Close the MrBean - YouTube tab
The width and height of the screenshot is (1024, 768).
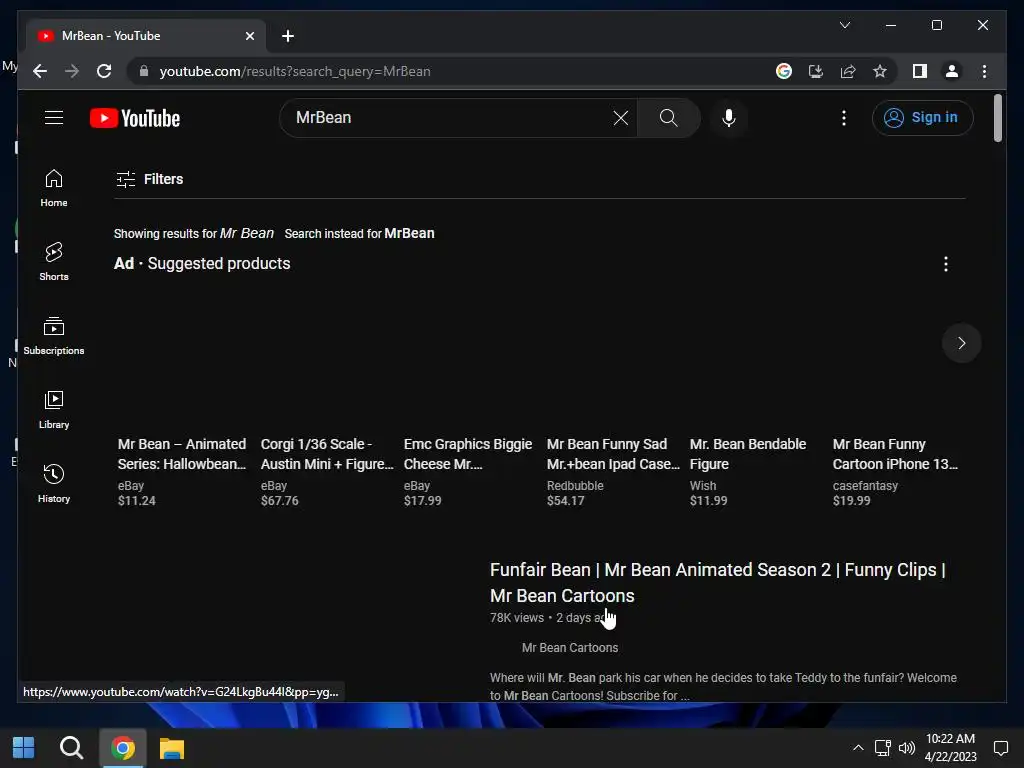click(249, 36)
